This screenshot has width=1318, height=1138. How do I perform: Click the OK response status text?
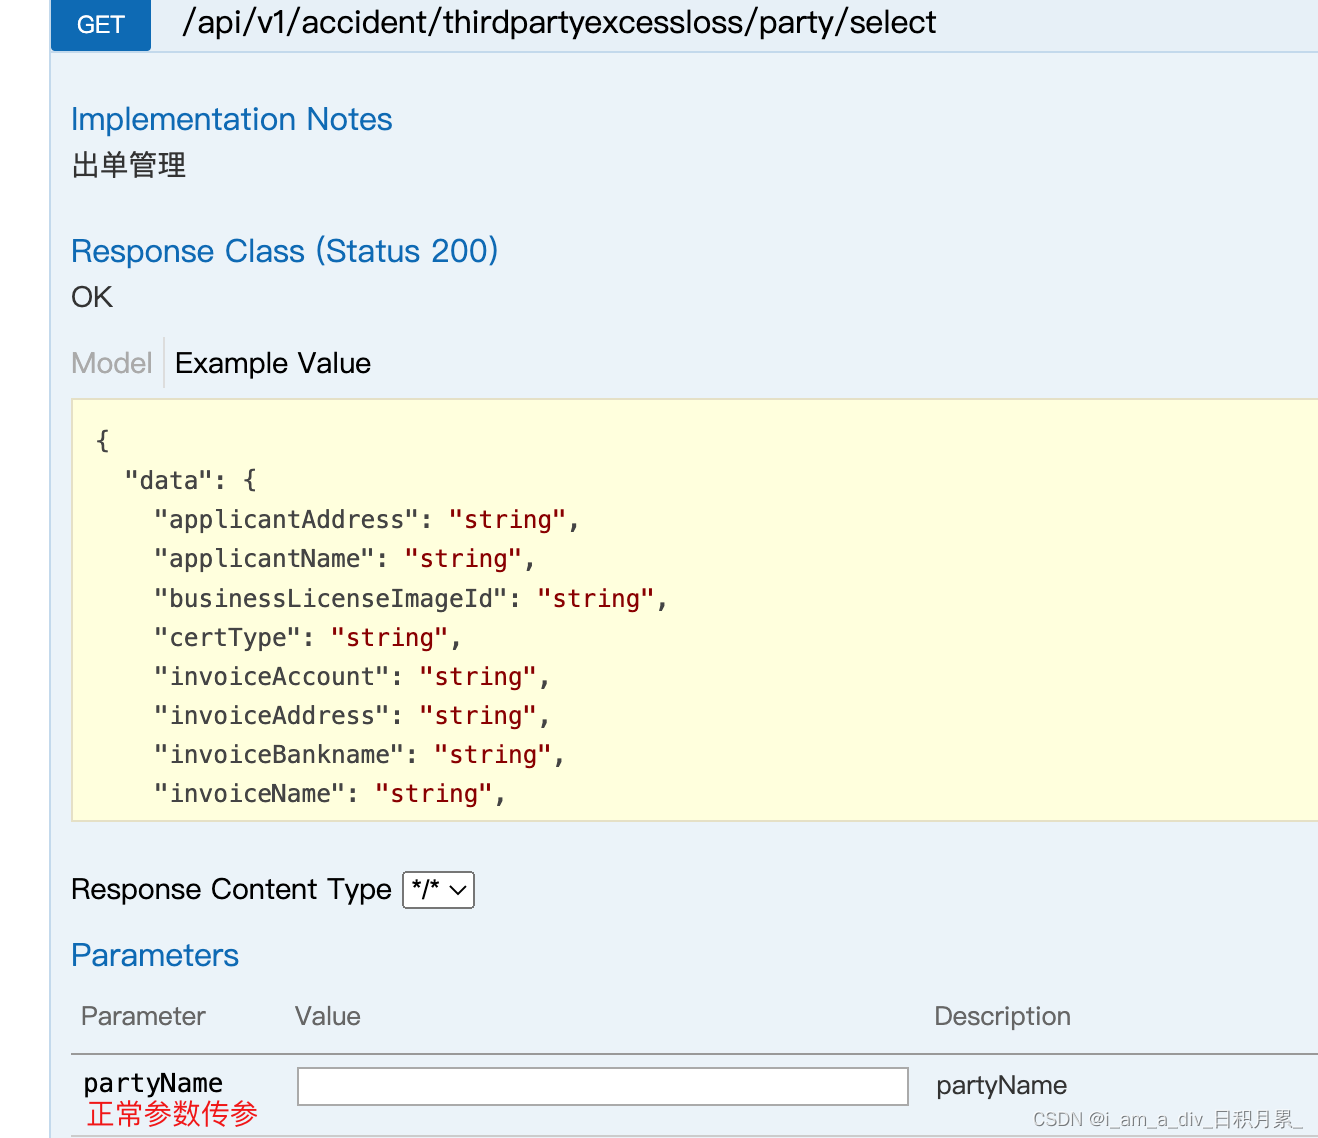click(x=92, y=297)
